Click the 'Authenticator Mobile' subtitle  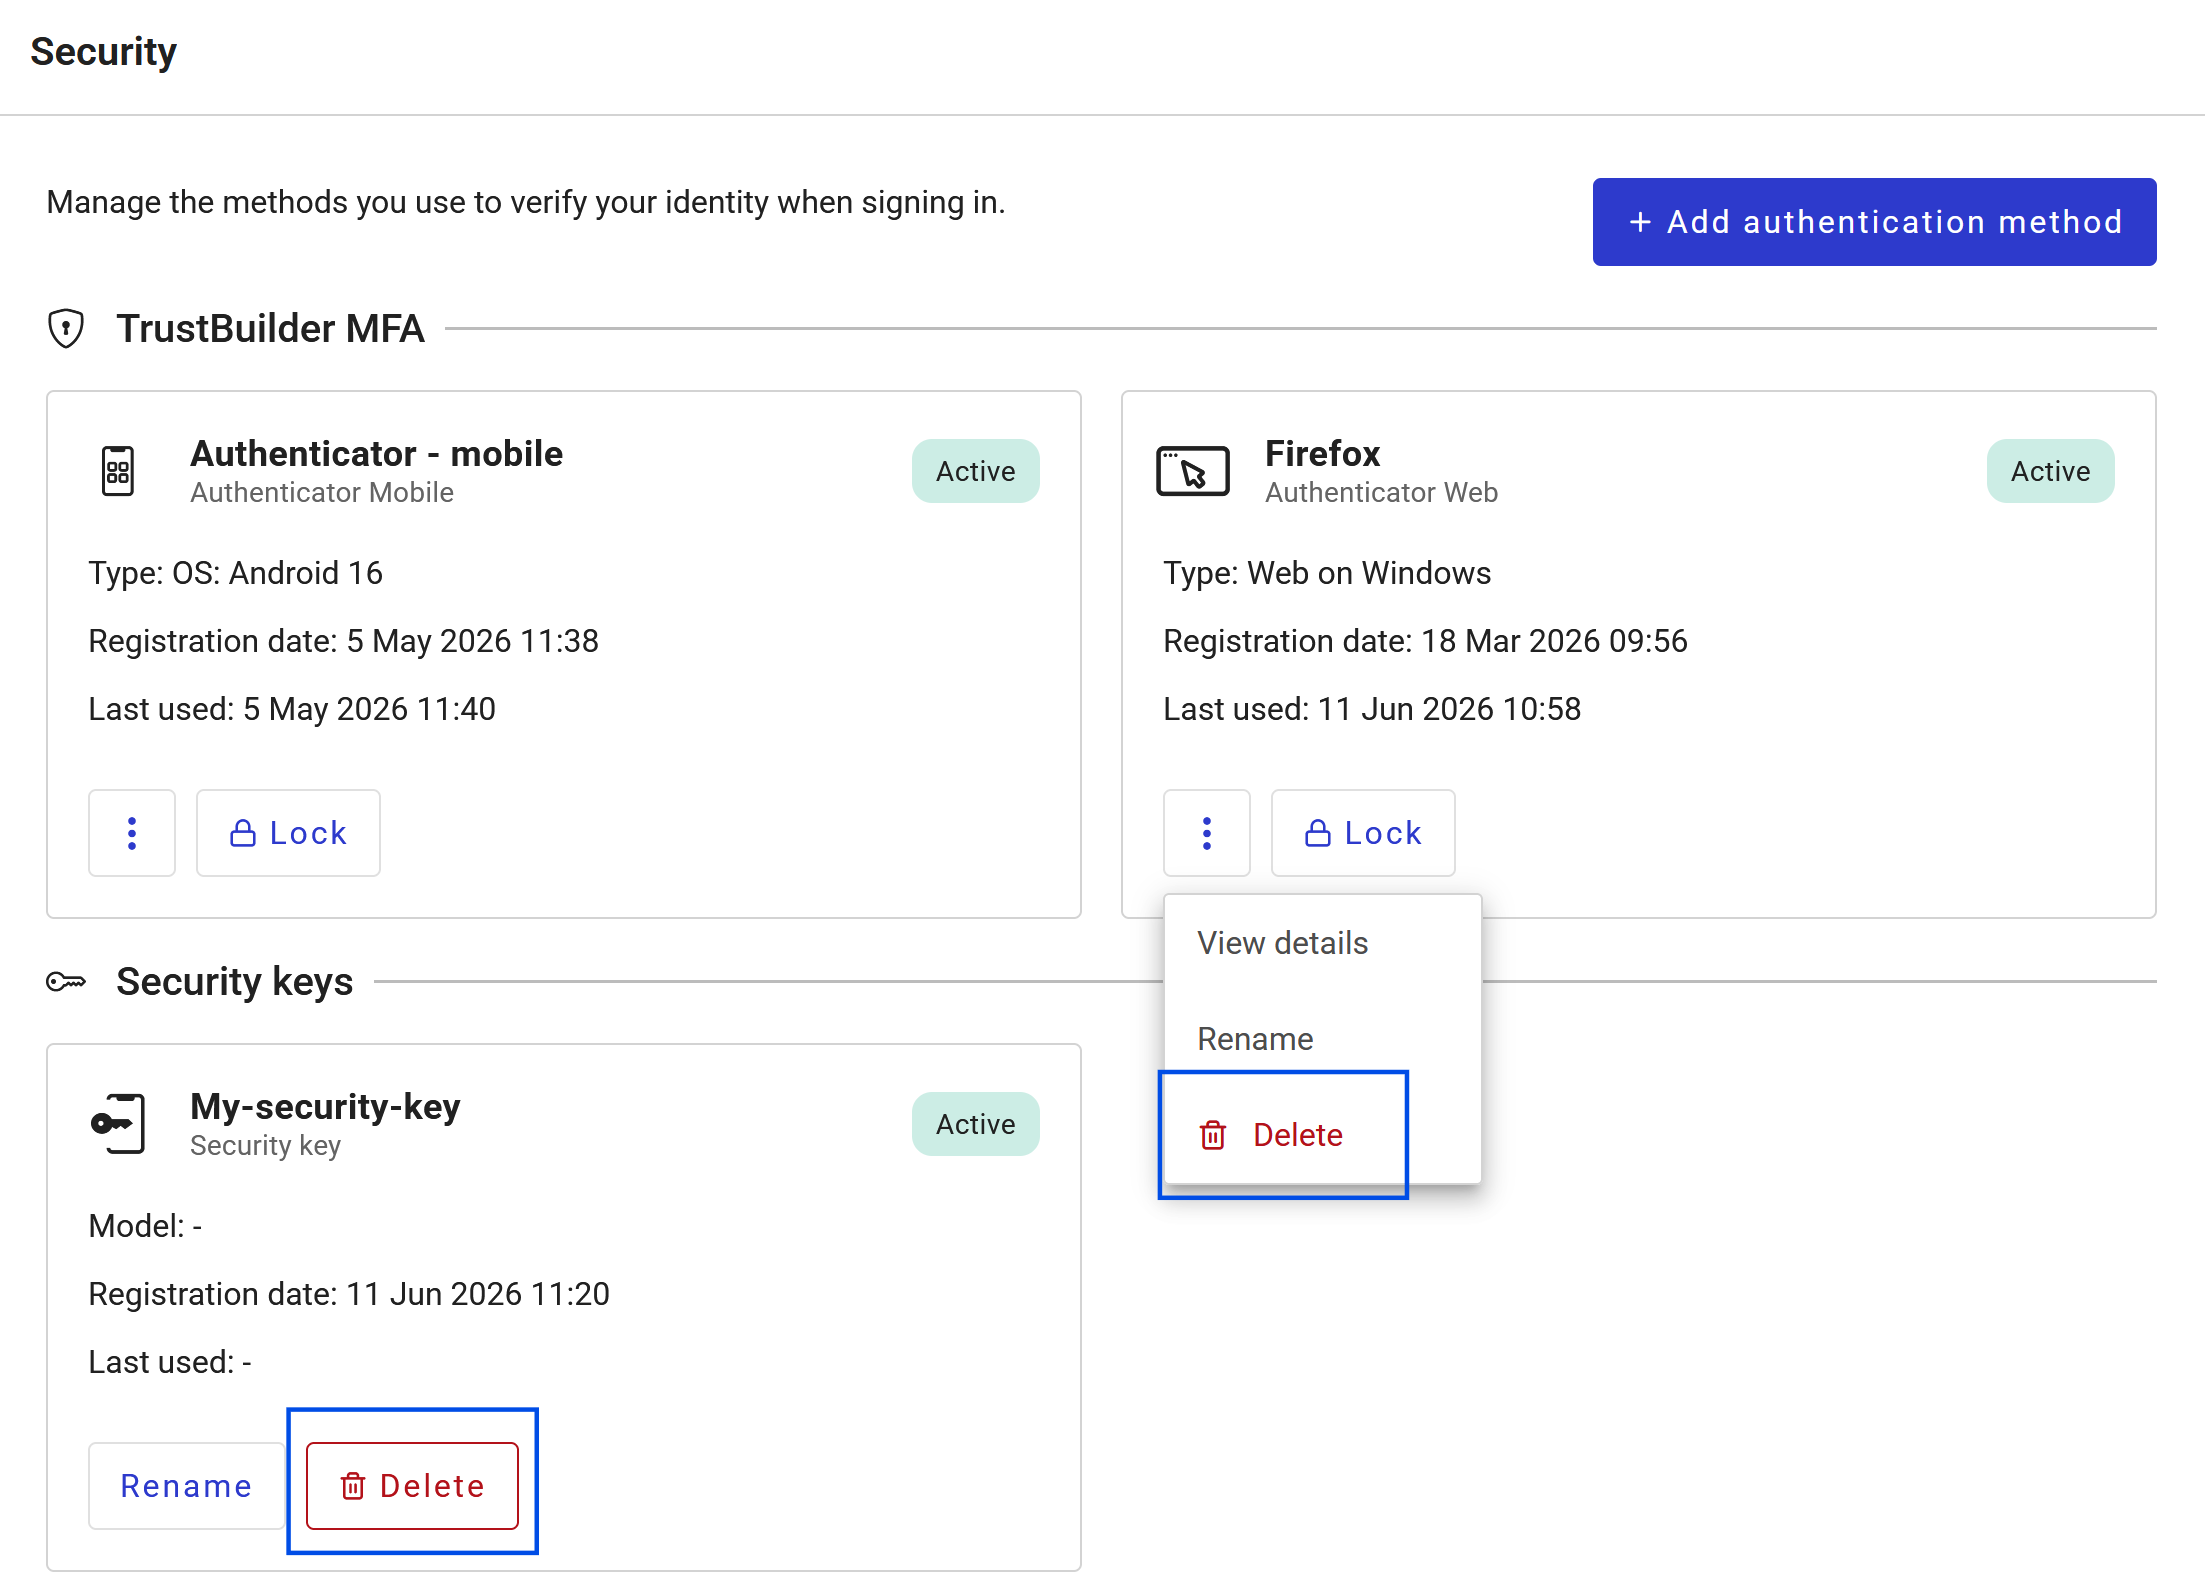[322, 492]
